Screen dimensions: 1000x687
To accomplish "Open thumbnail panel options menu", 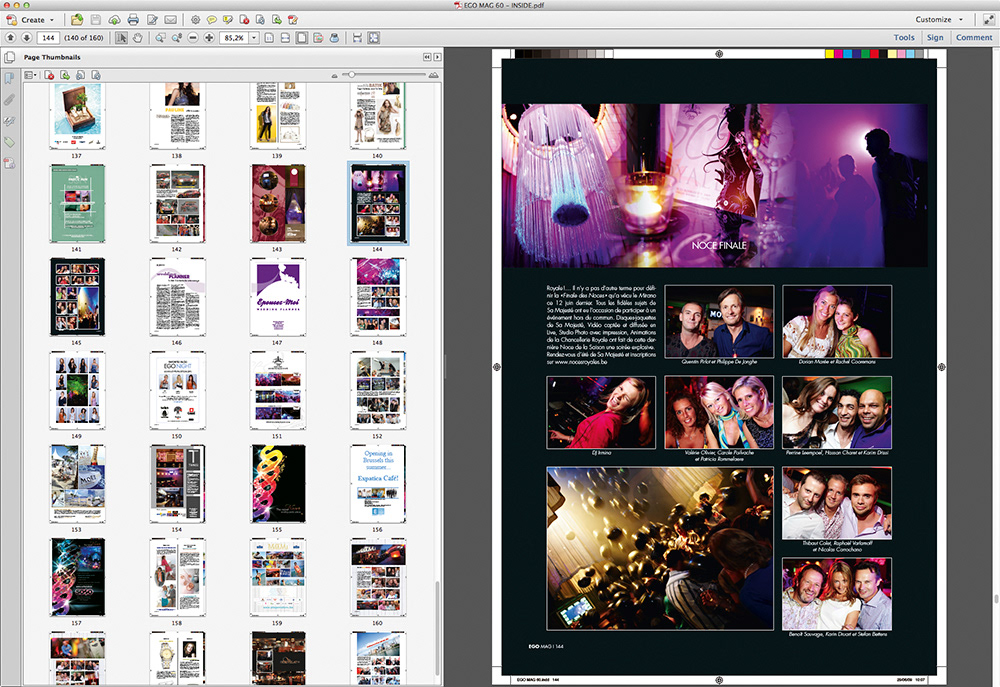I will click(30, 75).
